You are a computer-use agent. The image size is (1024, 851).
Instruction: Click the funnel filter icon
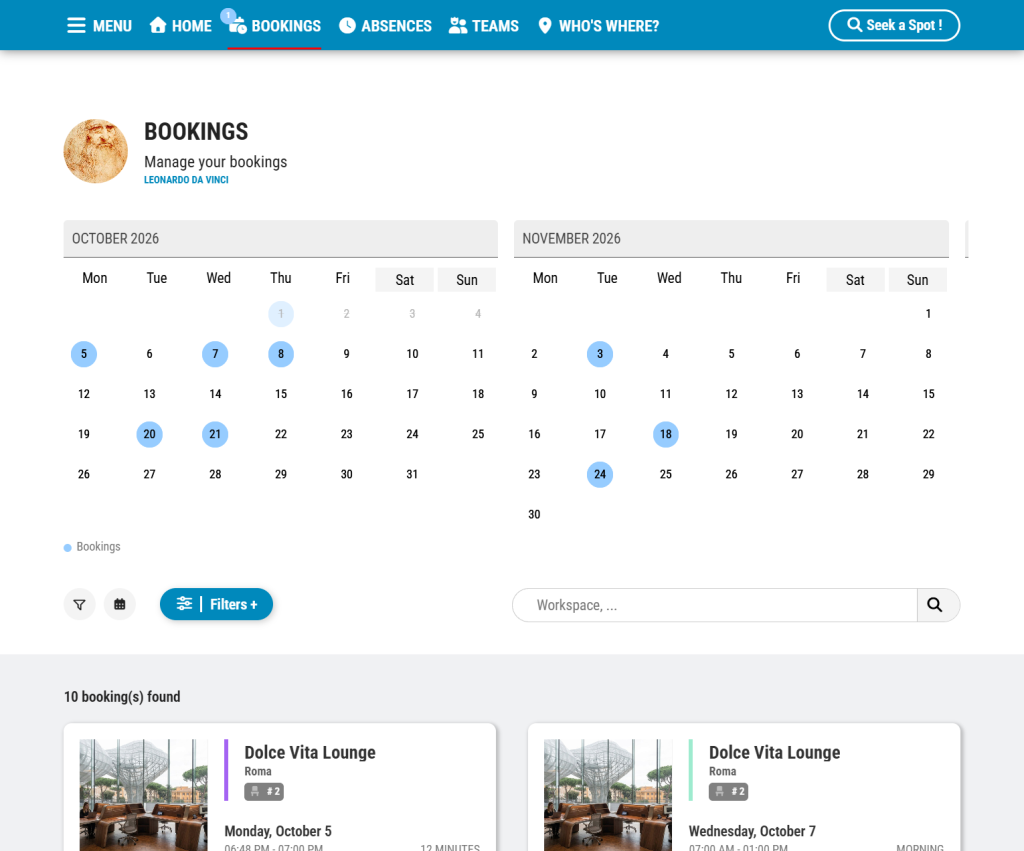[x=80, y=604]
